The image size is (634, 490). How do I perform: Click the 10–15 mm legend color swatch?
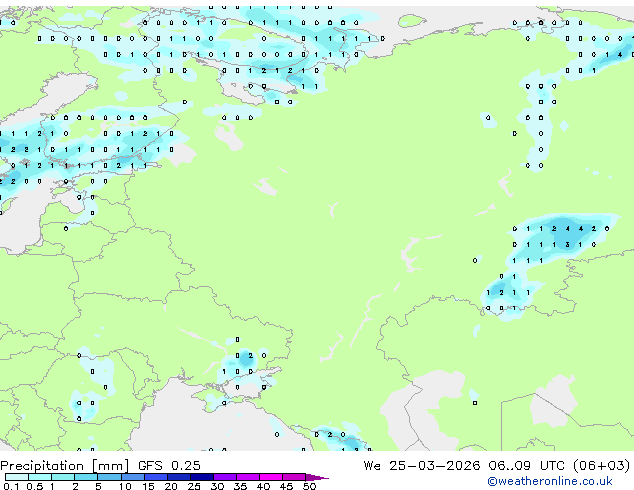point(133,477)
